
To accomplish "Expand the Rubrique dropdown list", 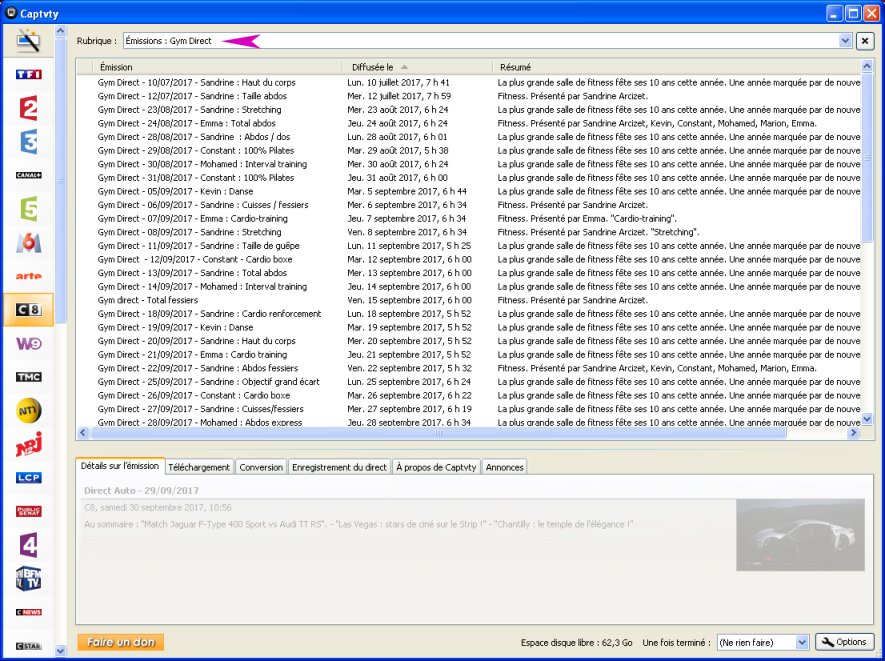I will point(845,41).
